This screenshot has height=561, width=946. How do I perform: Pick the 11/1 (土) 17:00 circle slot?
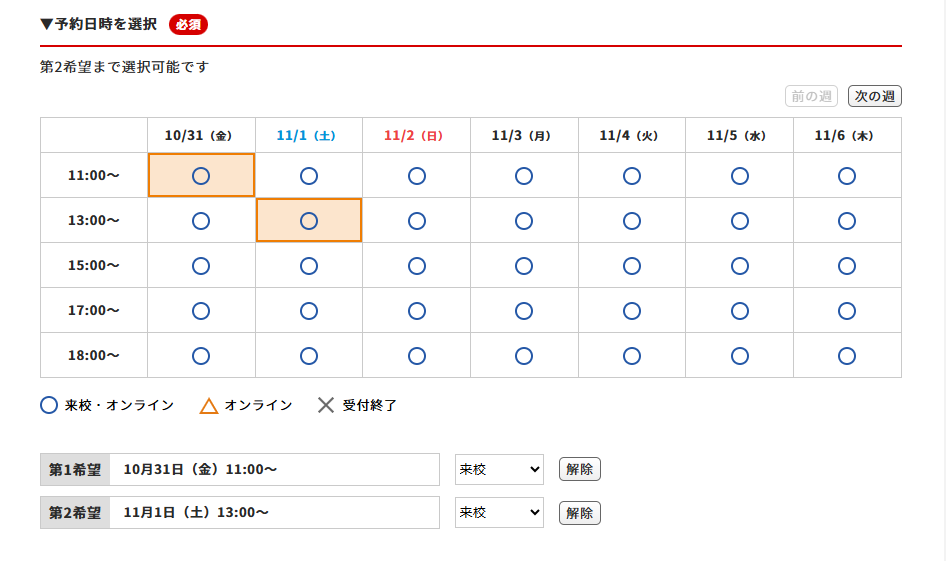pyautogui.click(x=309, y=311)
